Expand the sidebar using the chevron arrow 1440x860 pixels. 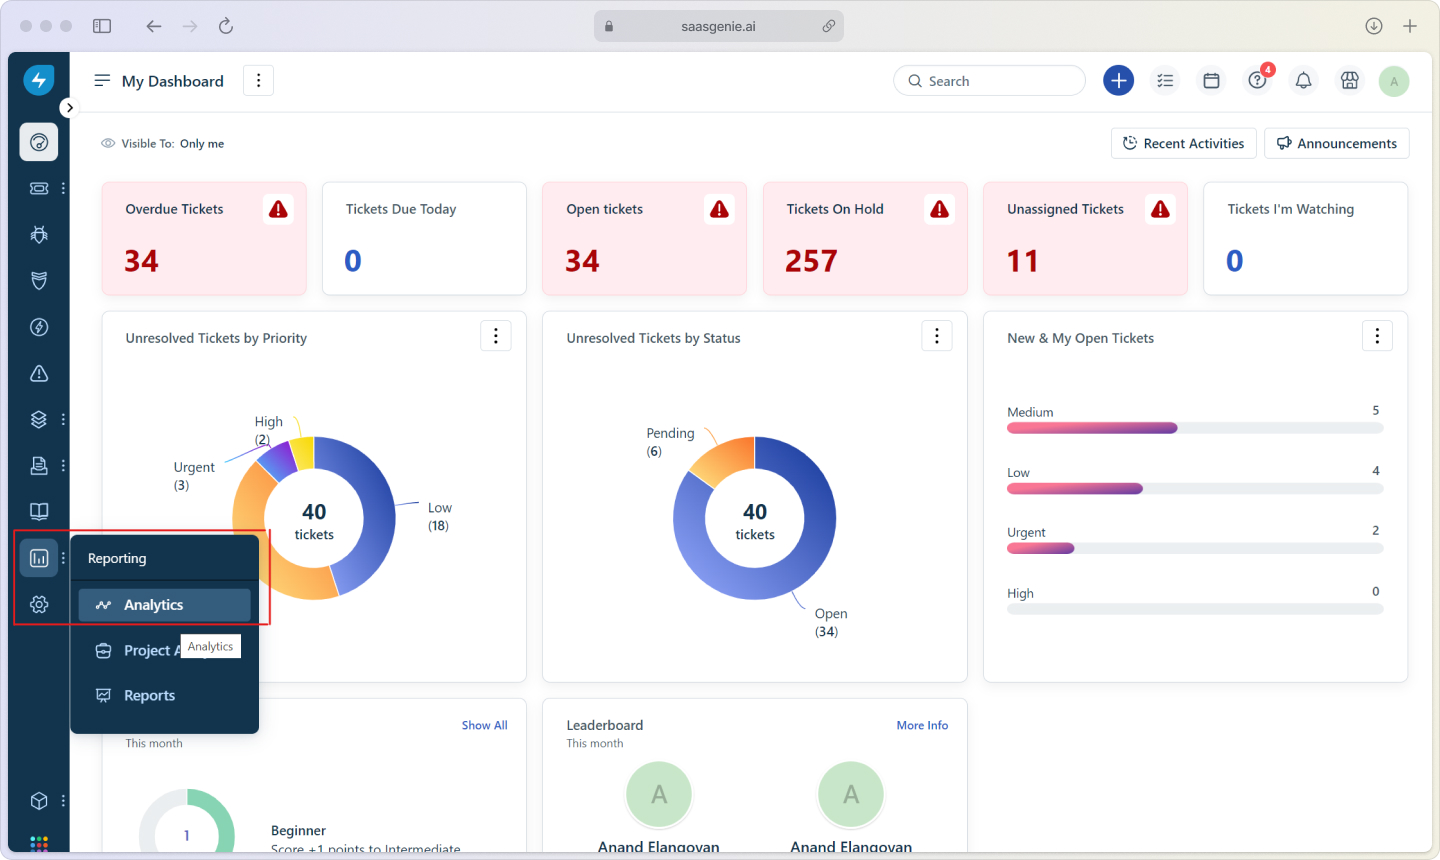tap(69, 107)
